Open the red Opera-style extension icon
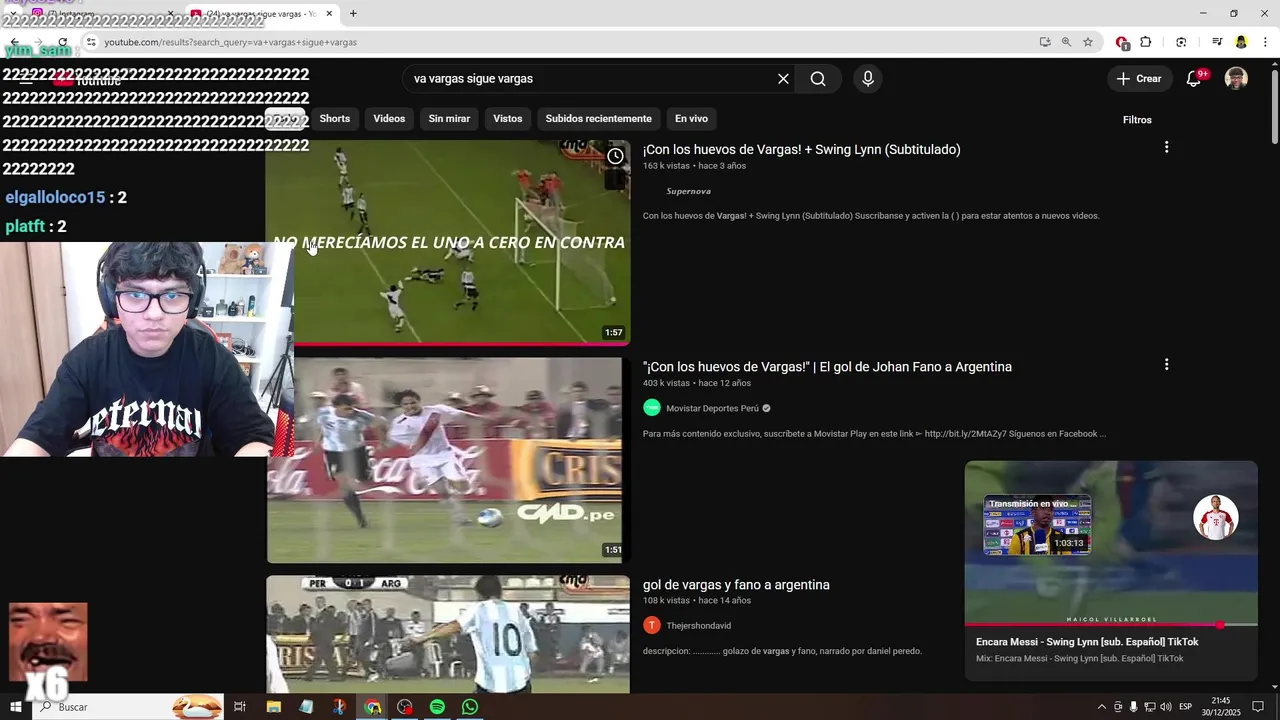This screenshot has width=1280, height=720. pos(1122,42)
